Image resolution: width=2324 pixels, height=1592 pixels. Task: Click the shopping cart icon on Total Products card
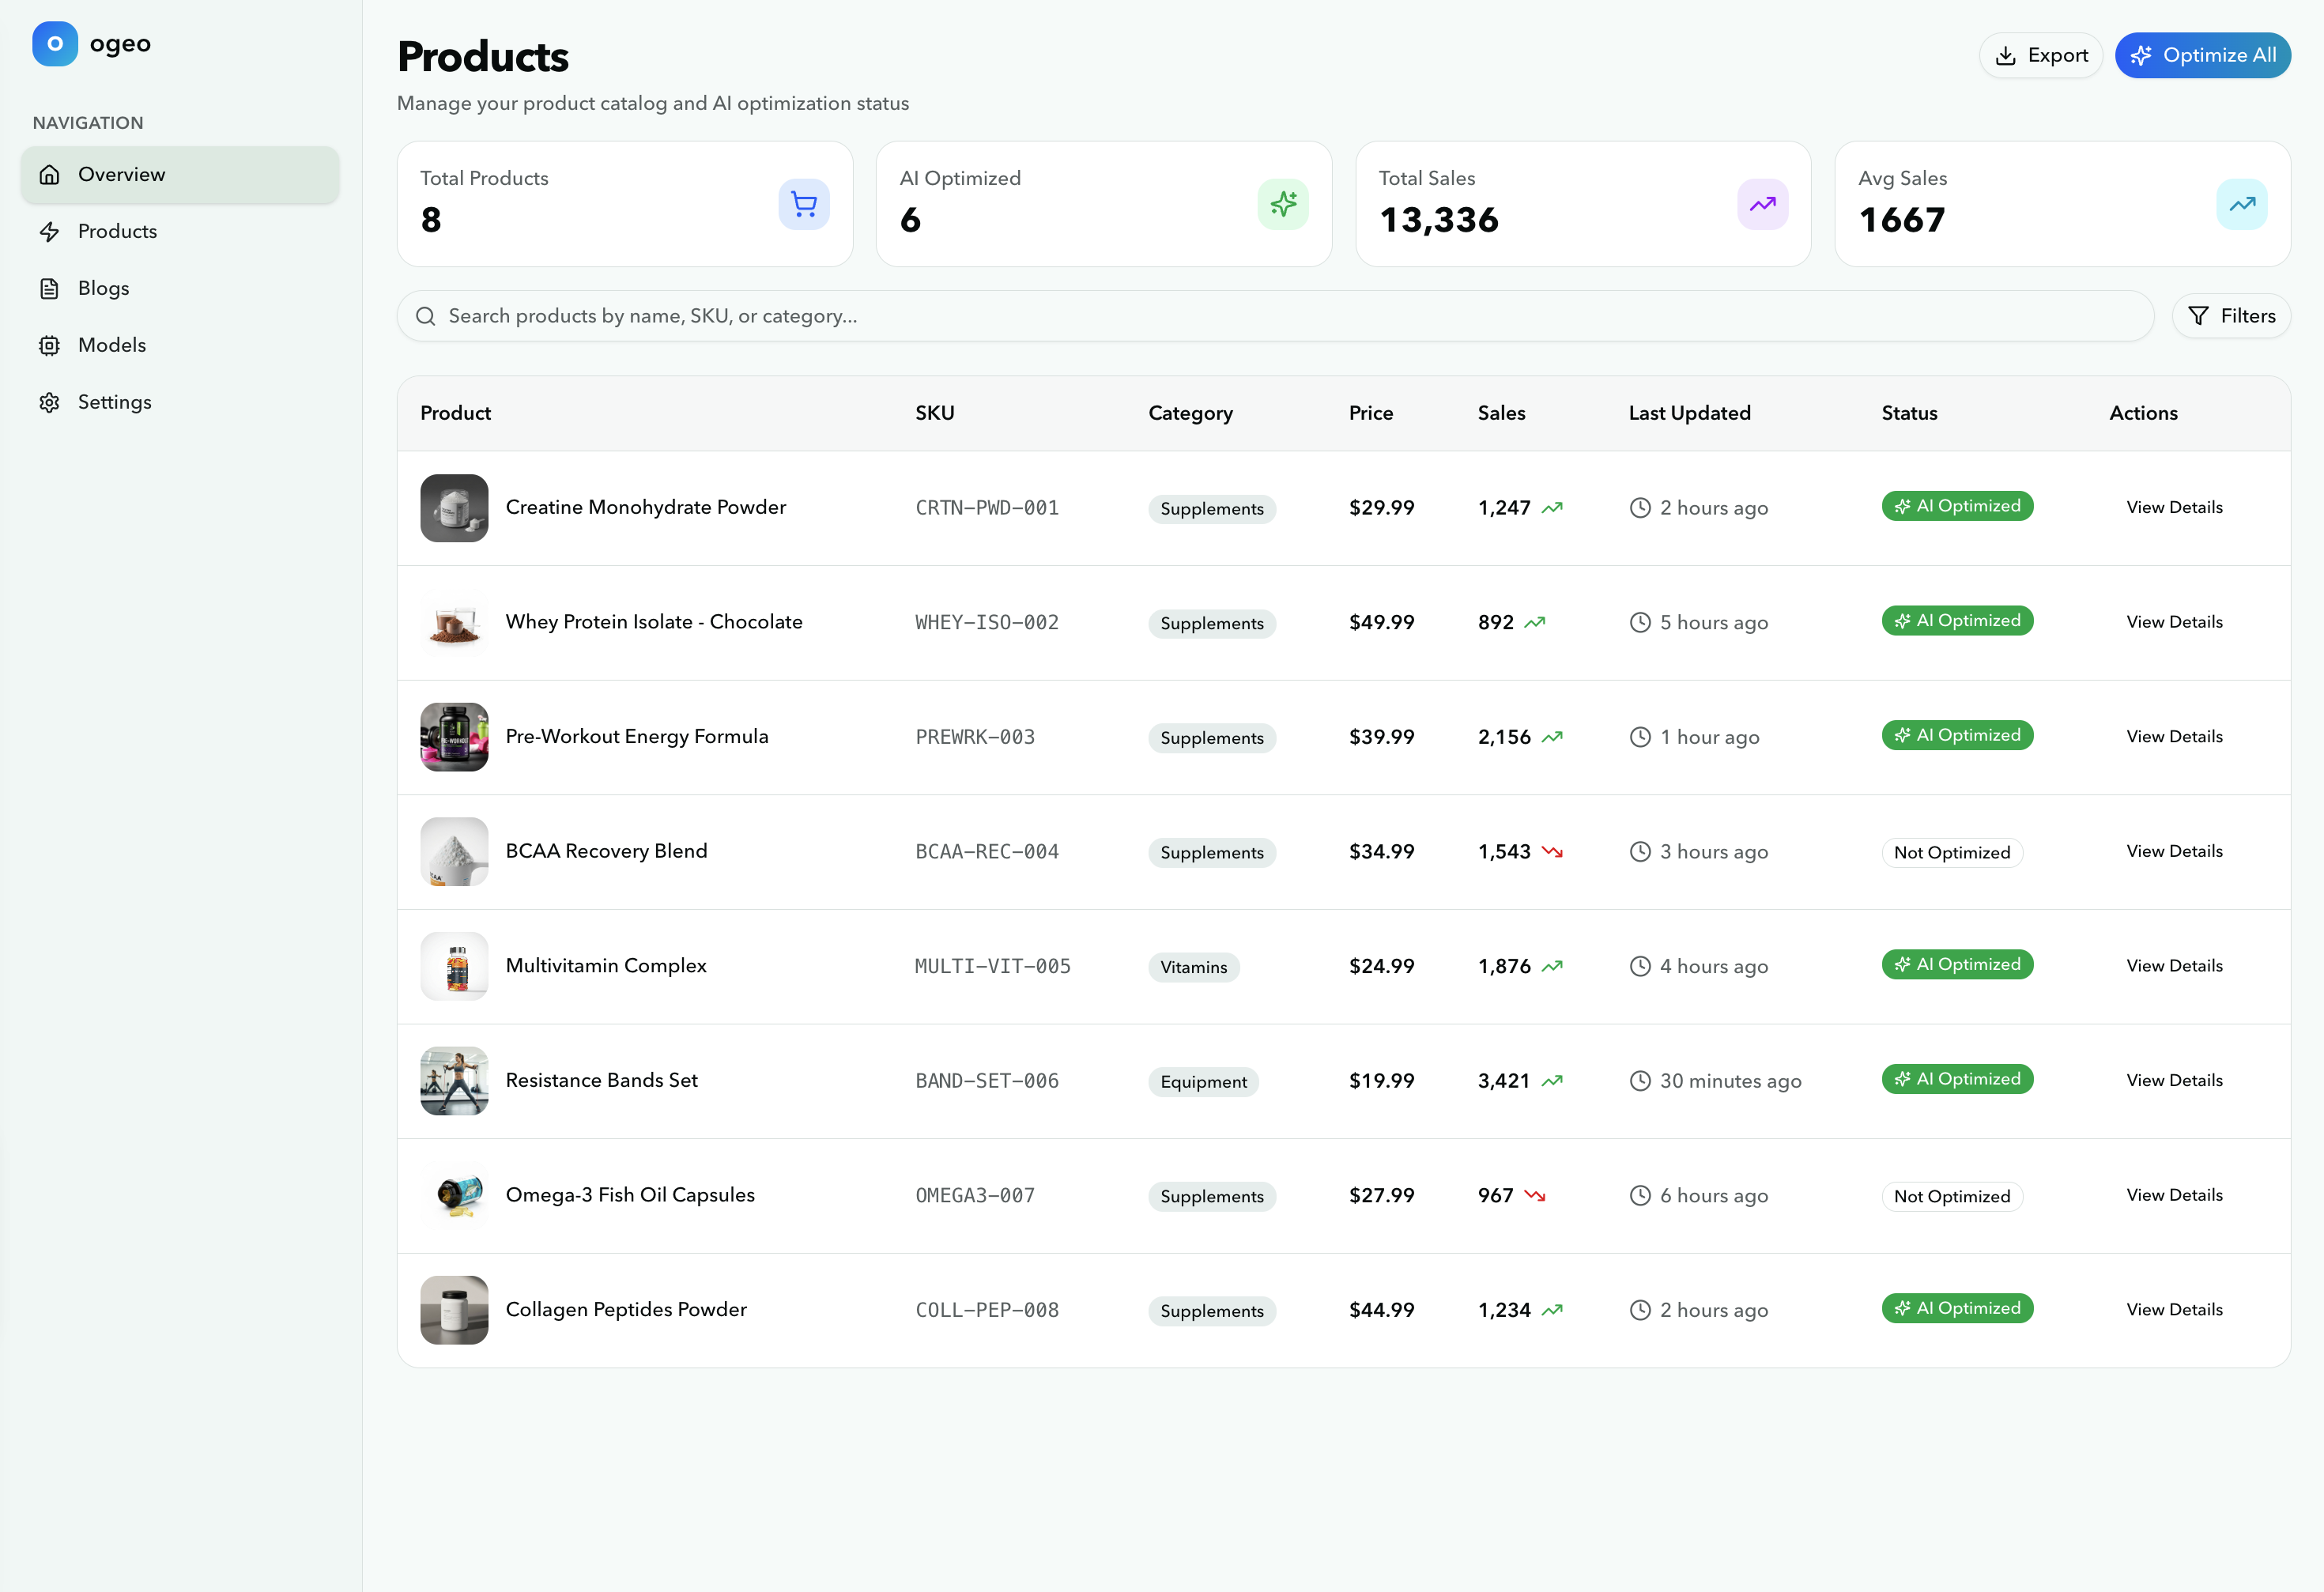pyautogui.click(x=804, y=203)
